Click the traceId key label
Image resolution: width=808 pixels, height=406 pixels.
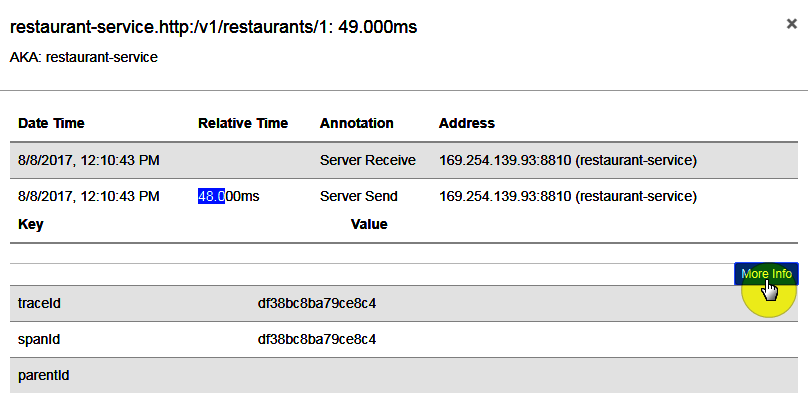40,302
